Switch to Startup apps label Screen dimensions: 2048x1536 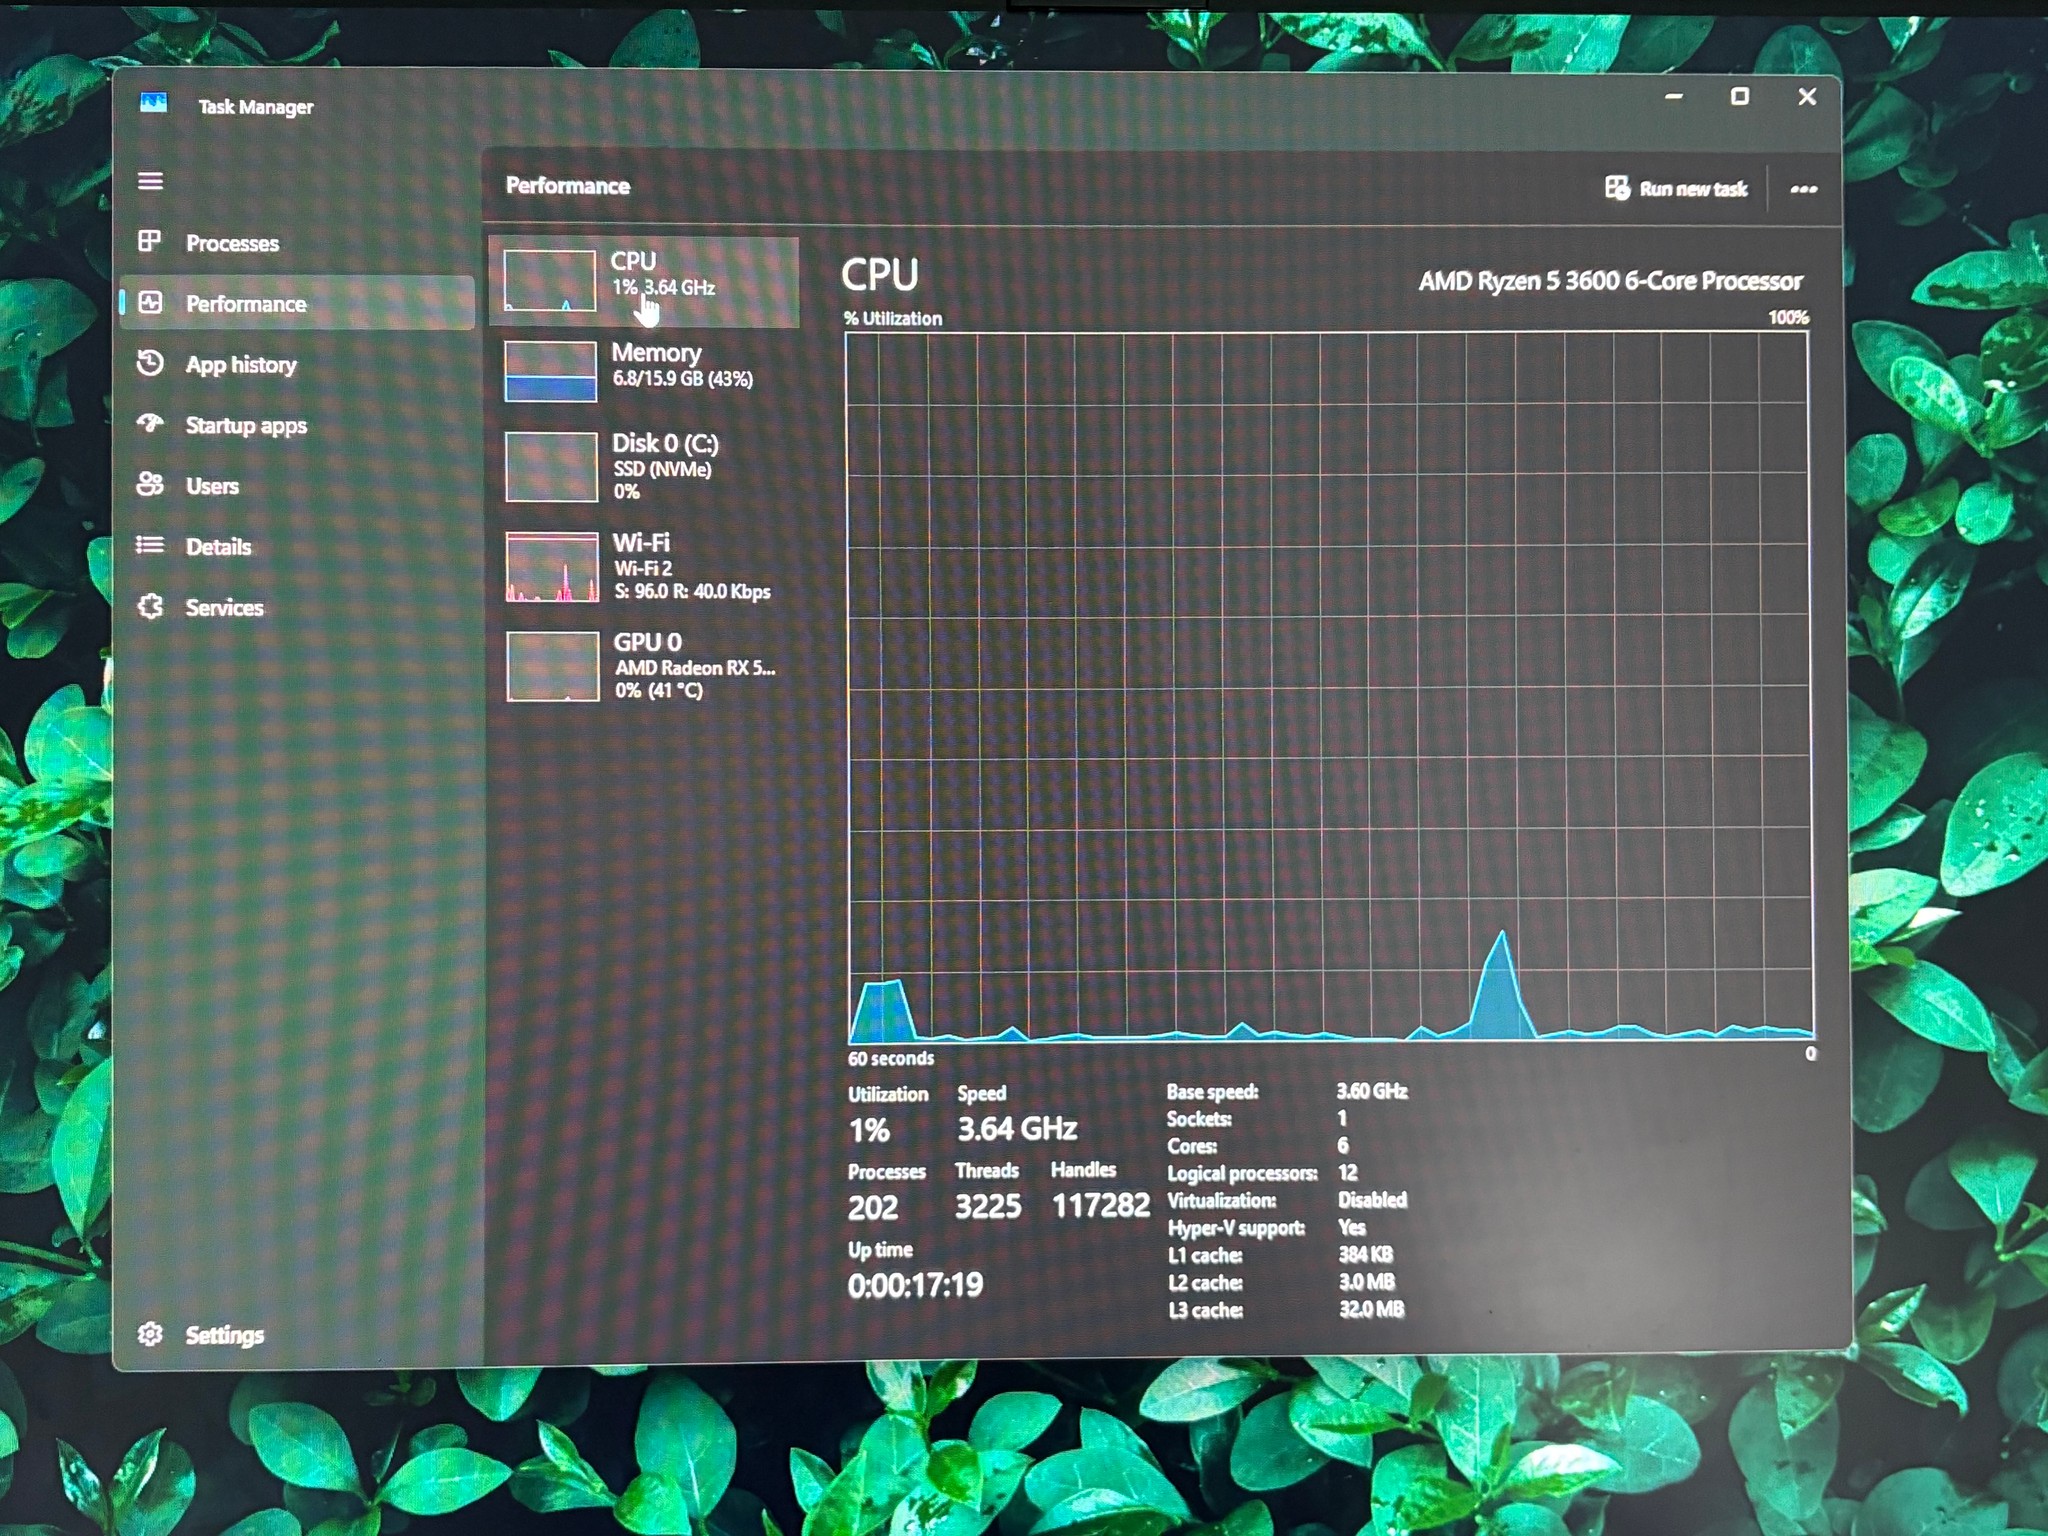[246, 426]
